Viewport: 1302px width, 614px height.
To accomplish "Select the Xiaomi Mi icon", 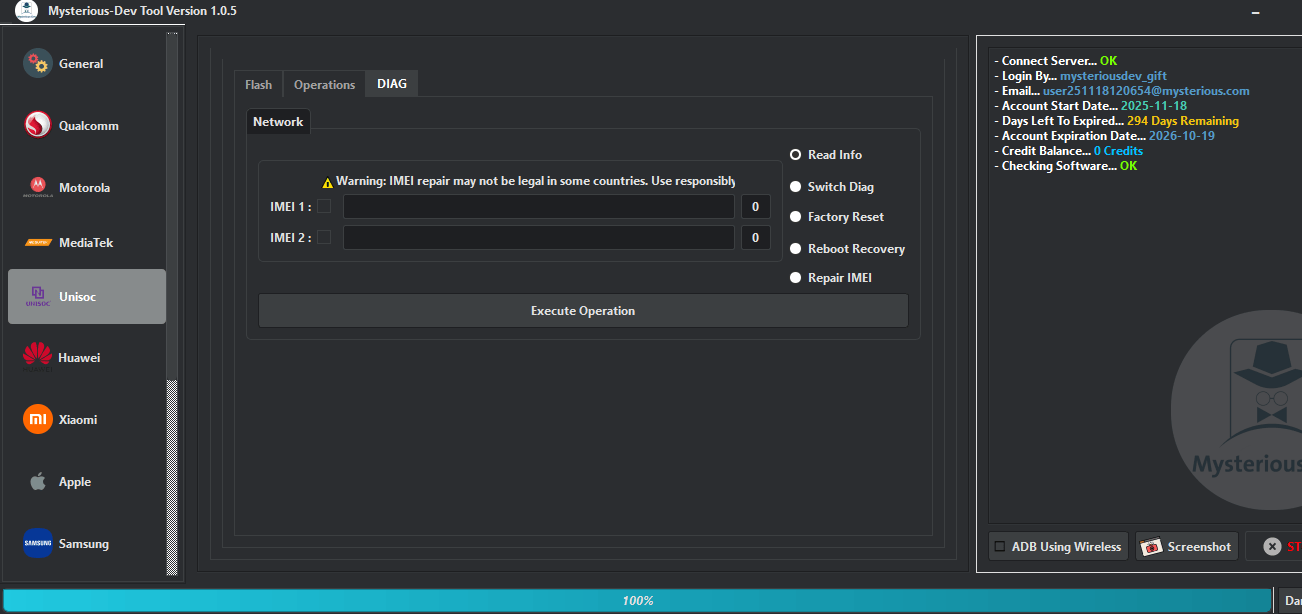I will [37, 419].
